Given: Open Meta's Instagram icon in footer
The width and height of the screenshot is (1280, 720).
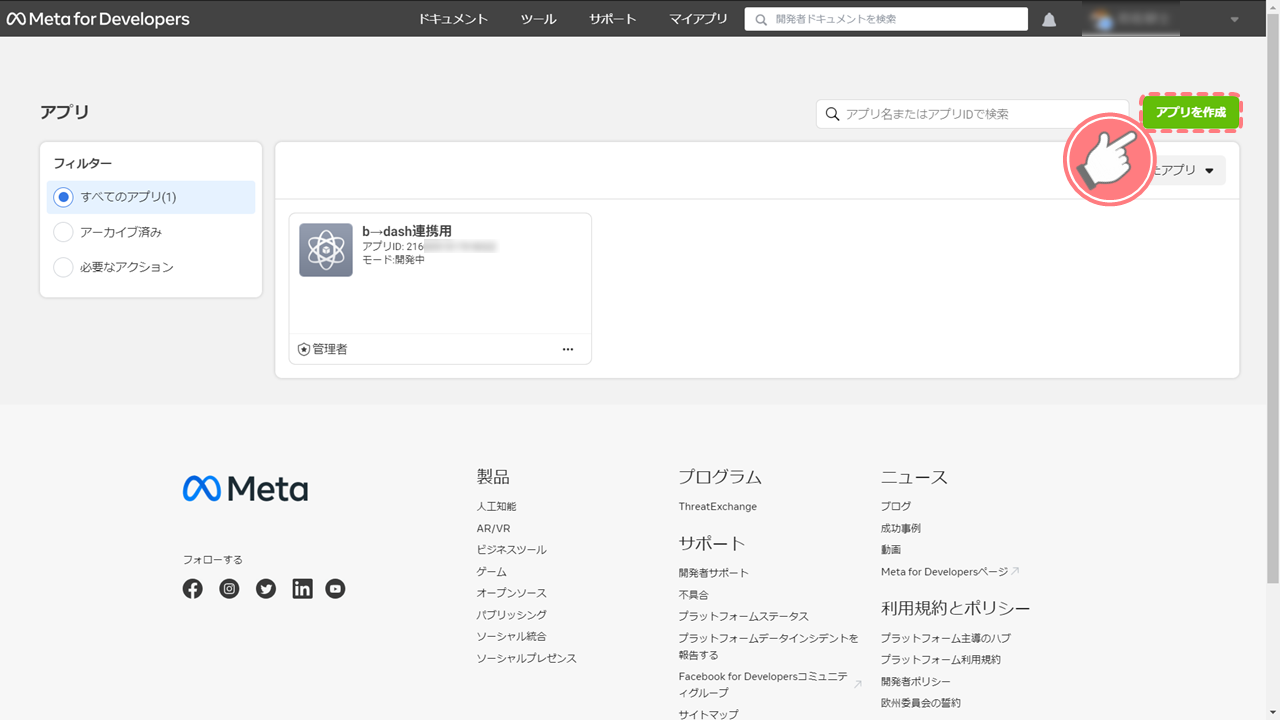Looking at the screenshot, I should [x=230, y=589].
